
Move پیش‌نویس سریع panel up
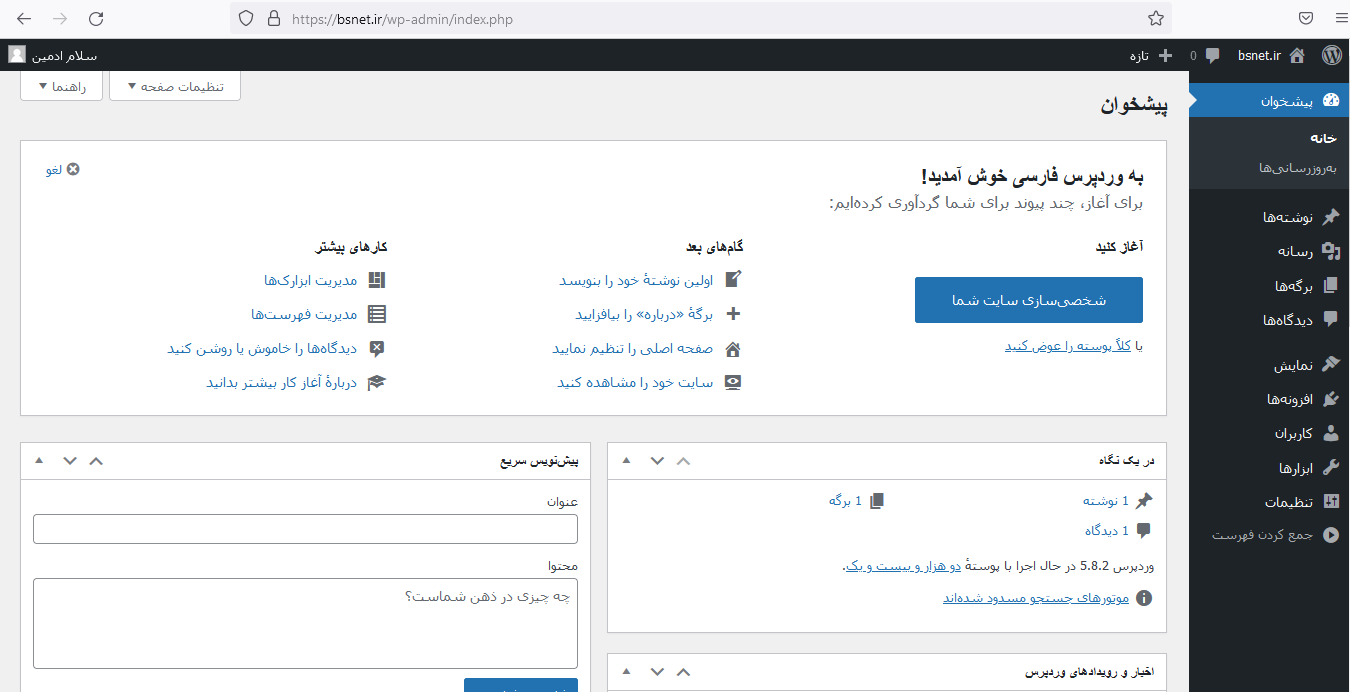[x=96, y=460]
